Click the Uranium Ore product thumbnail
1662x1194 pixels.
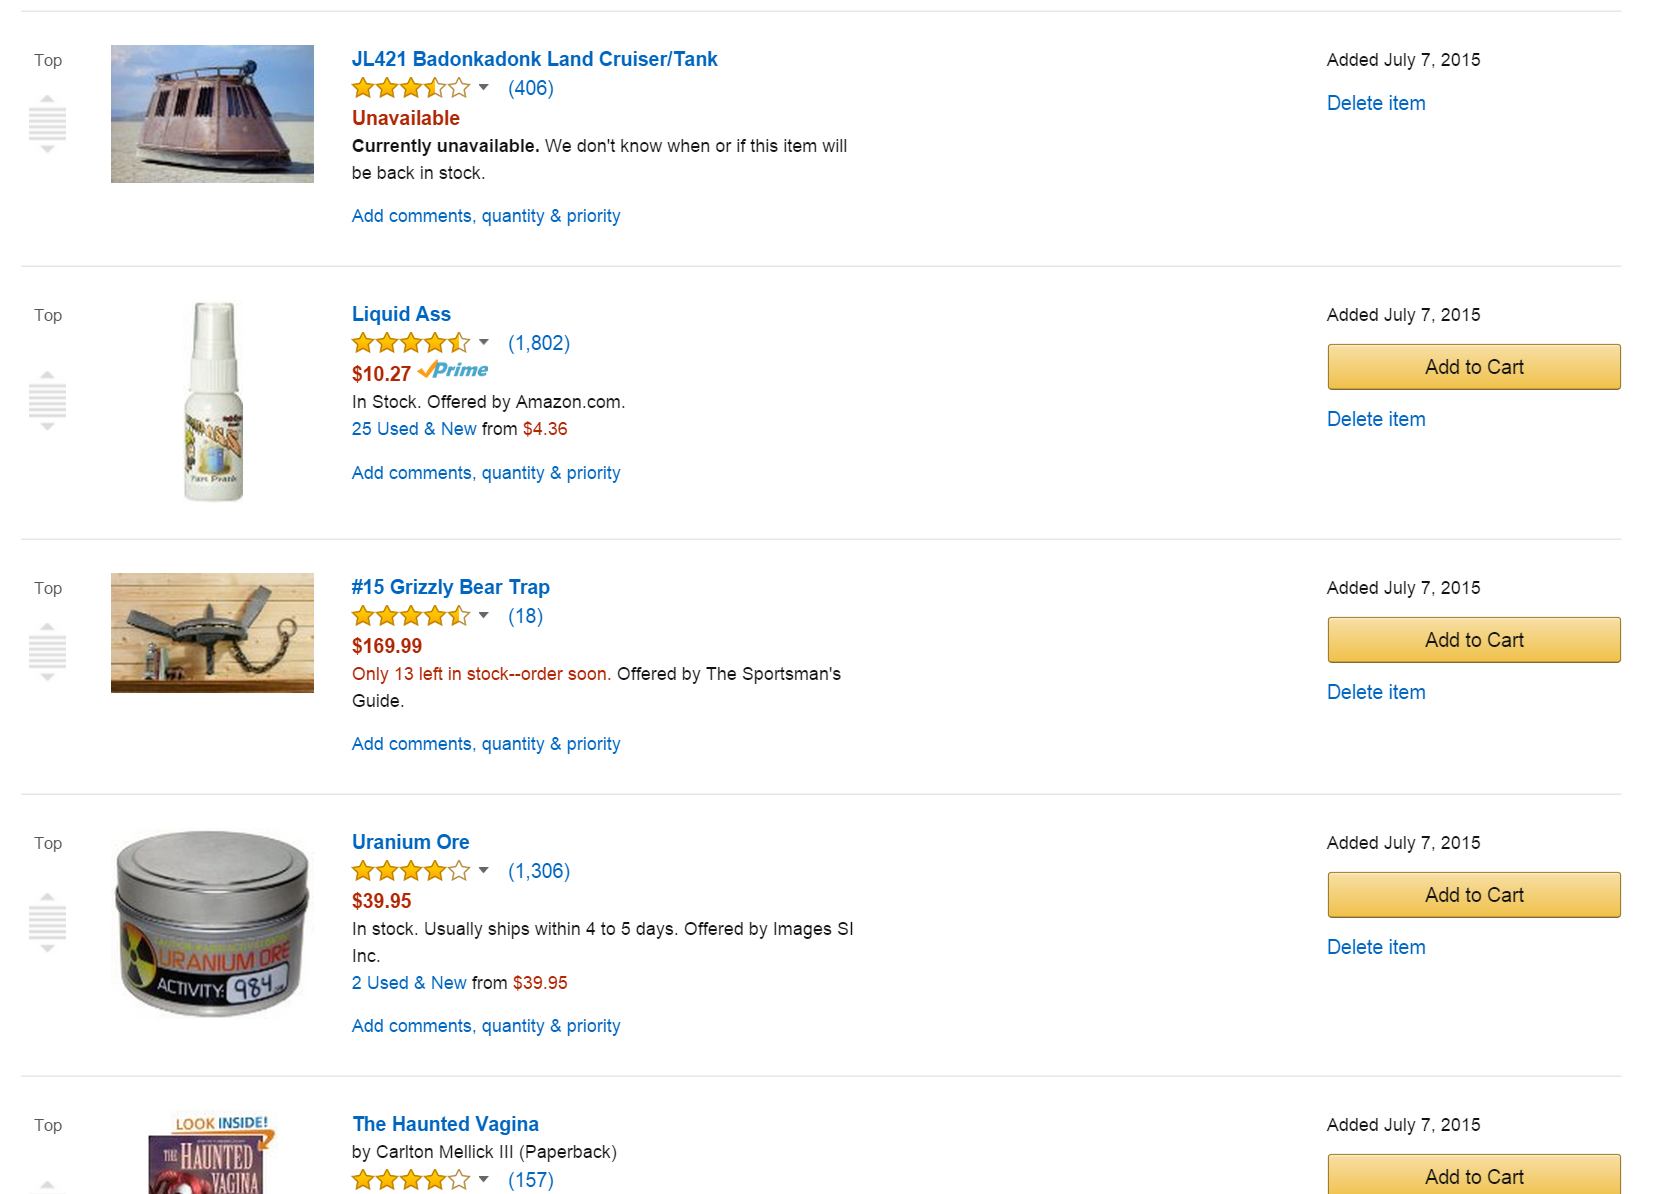212,923
